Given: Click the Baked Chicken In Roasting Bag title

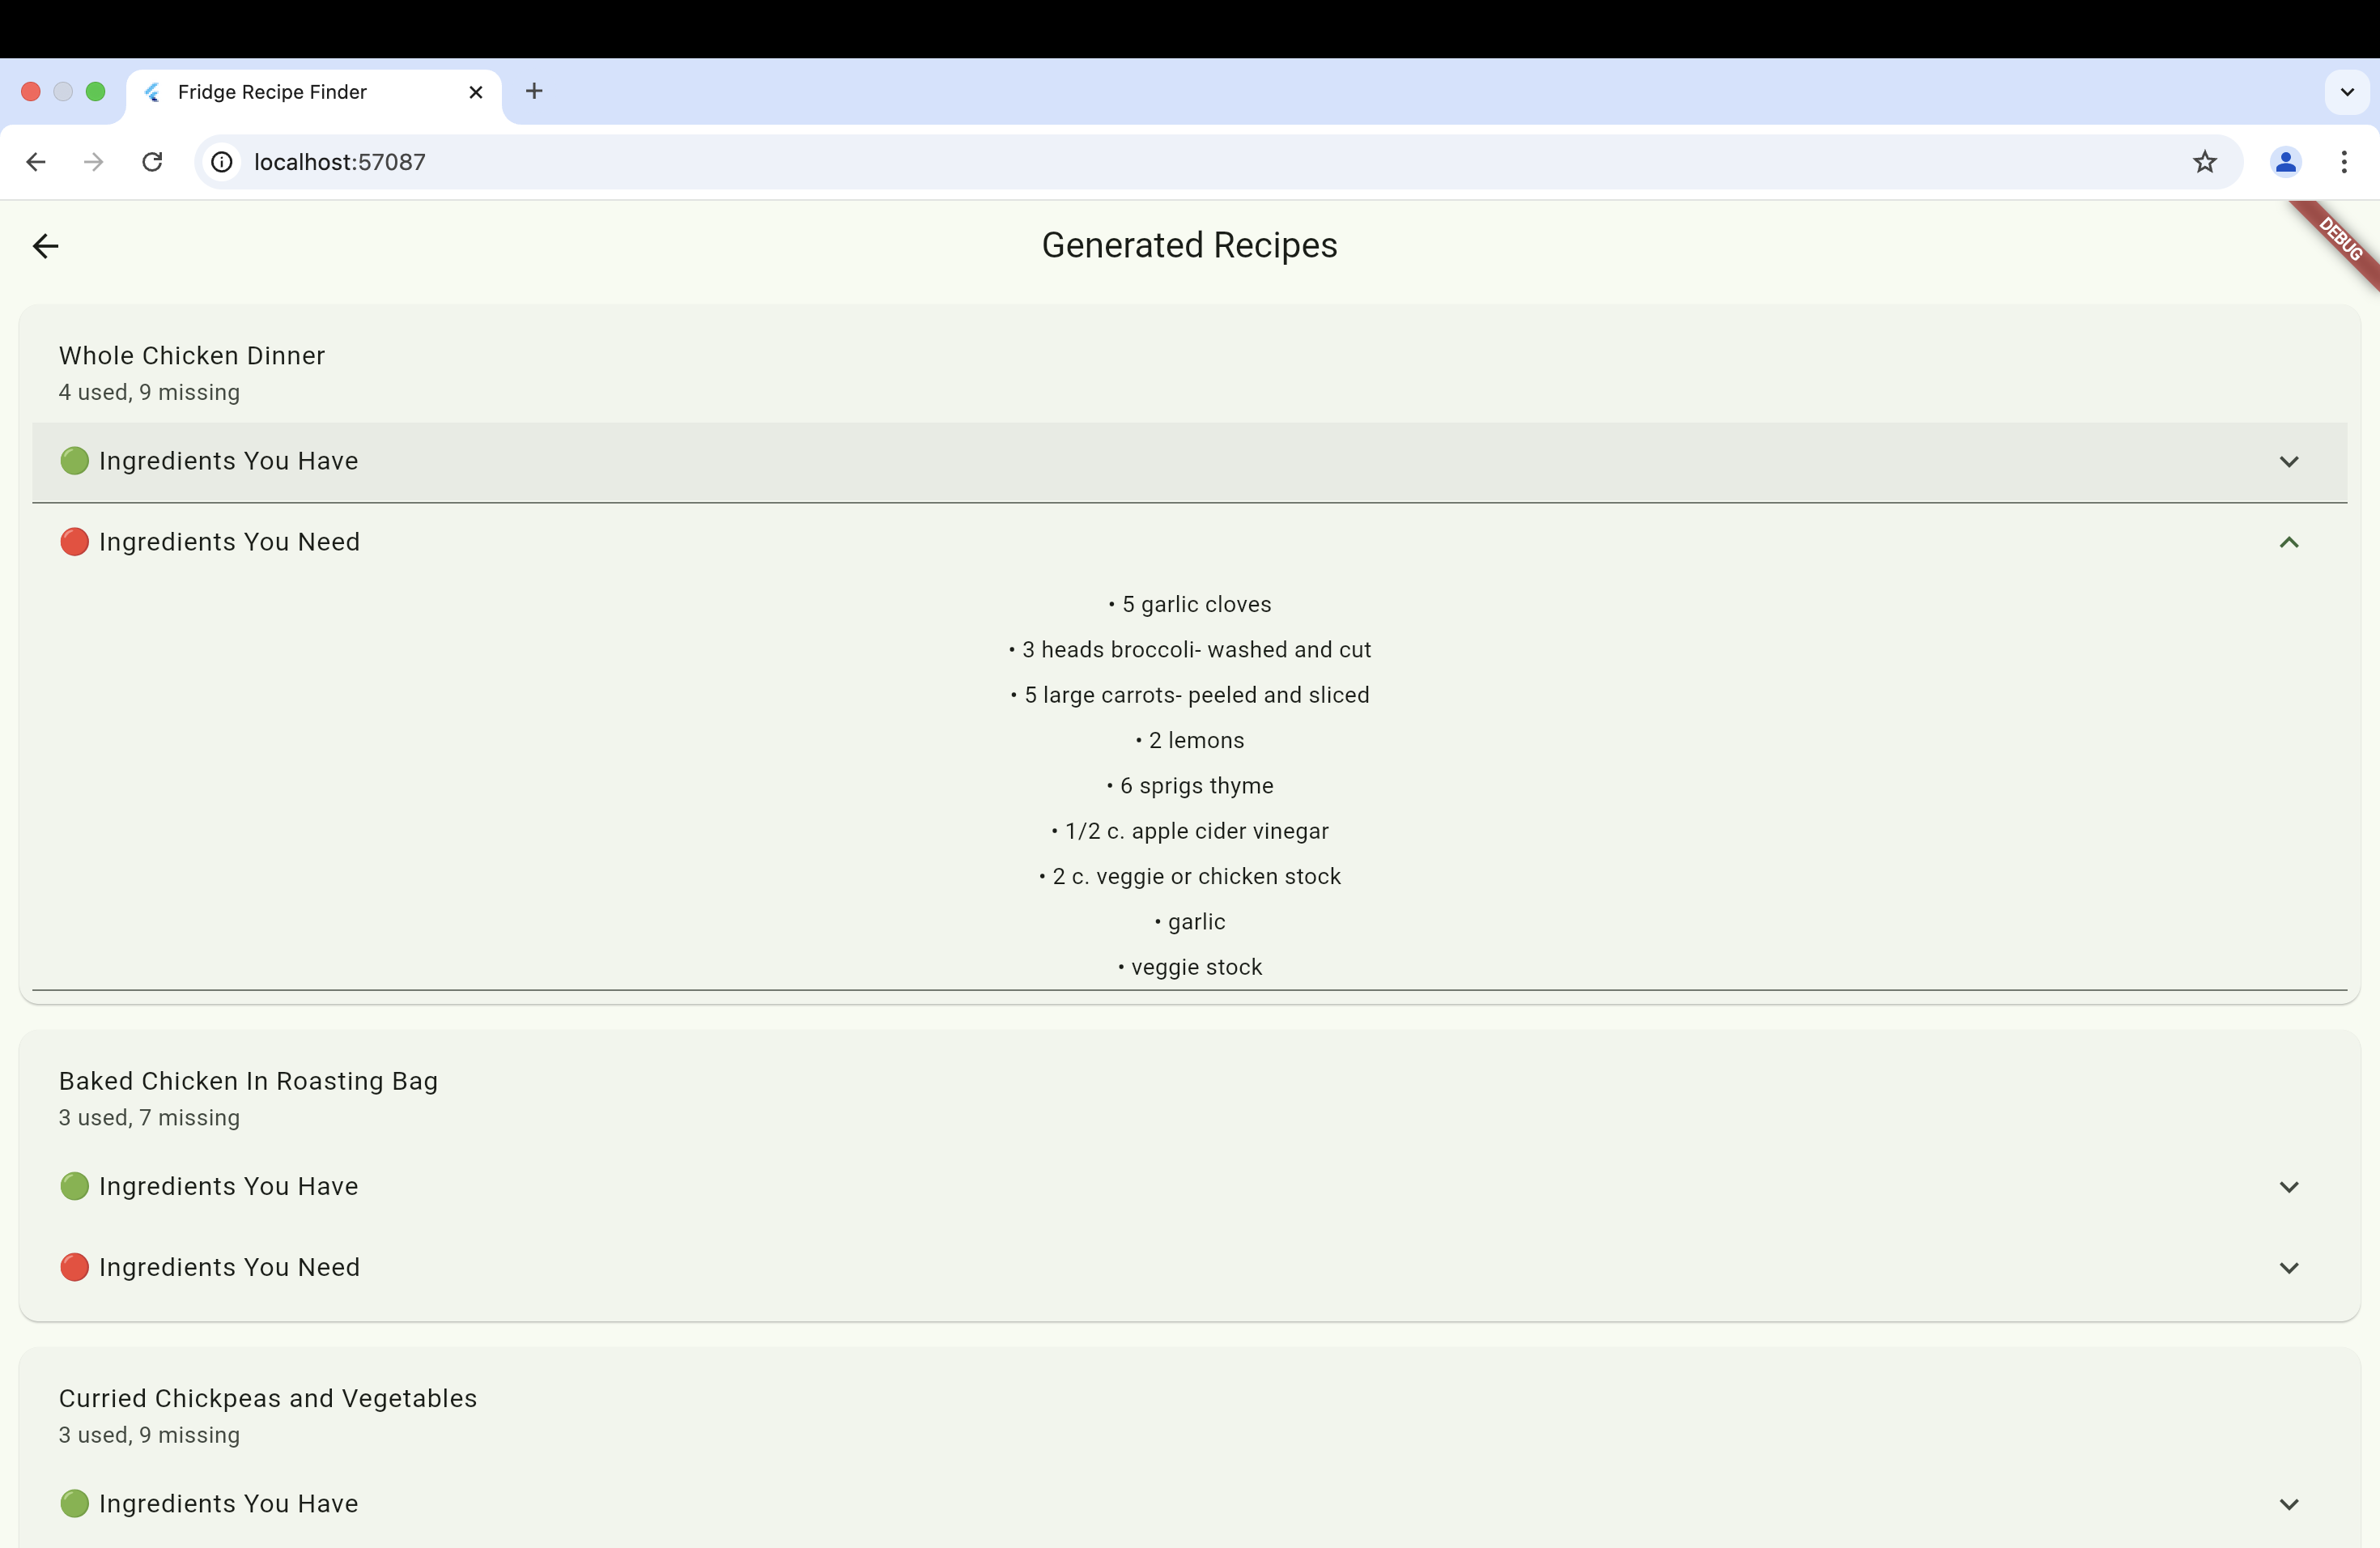Looking at the screenshot, I should tap(248, 1081).
